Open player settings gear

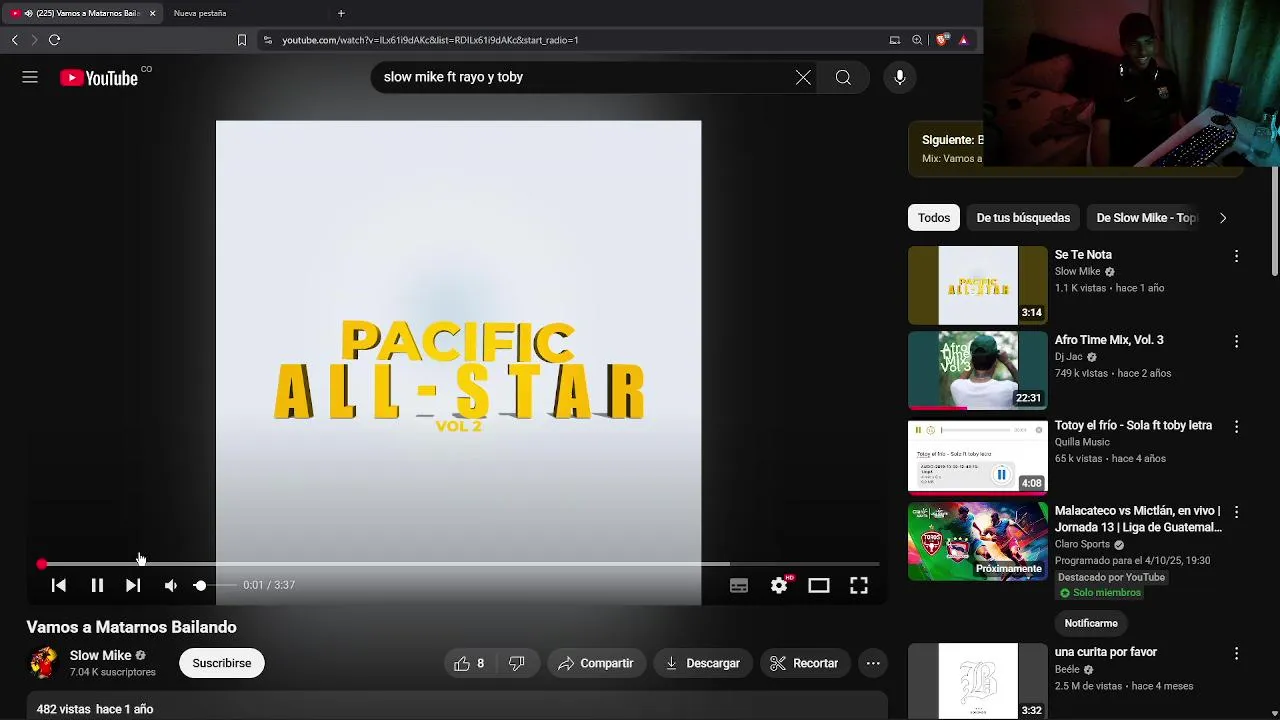click(779, 586)
